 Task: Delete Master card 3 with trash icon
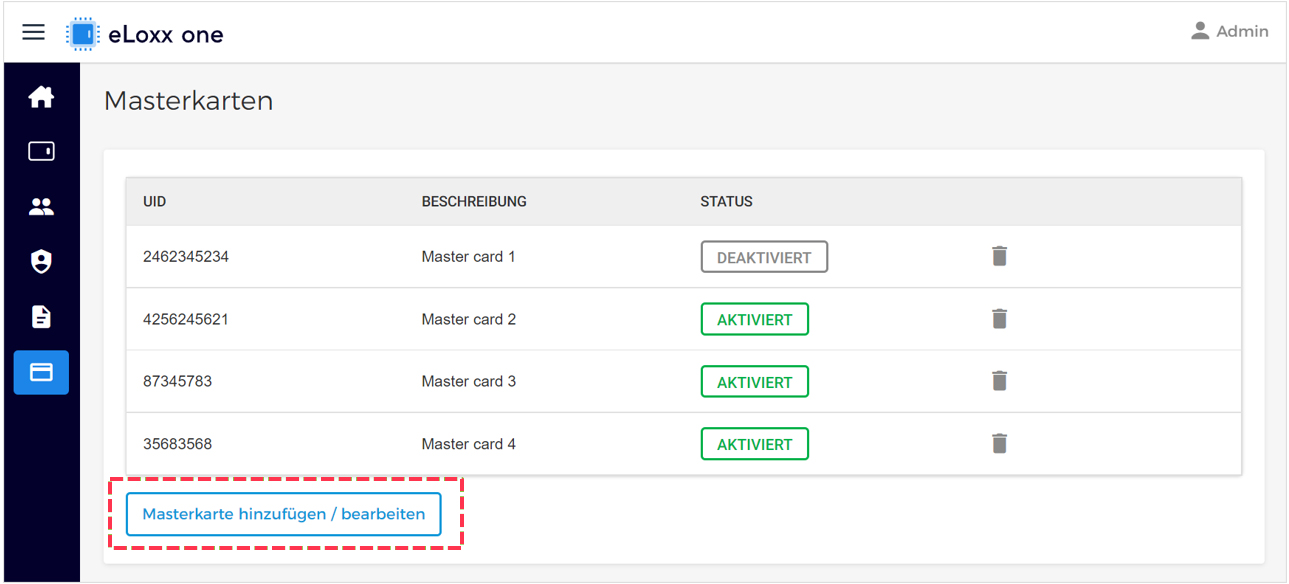(999, 381)
